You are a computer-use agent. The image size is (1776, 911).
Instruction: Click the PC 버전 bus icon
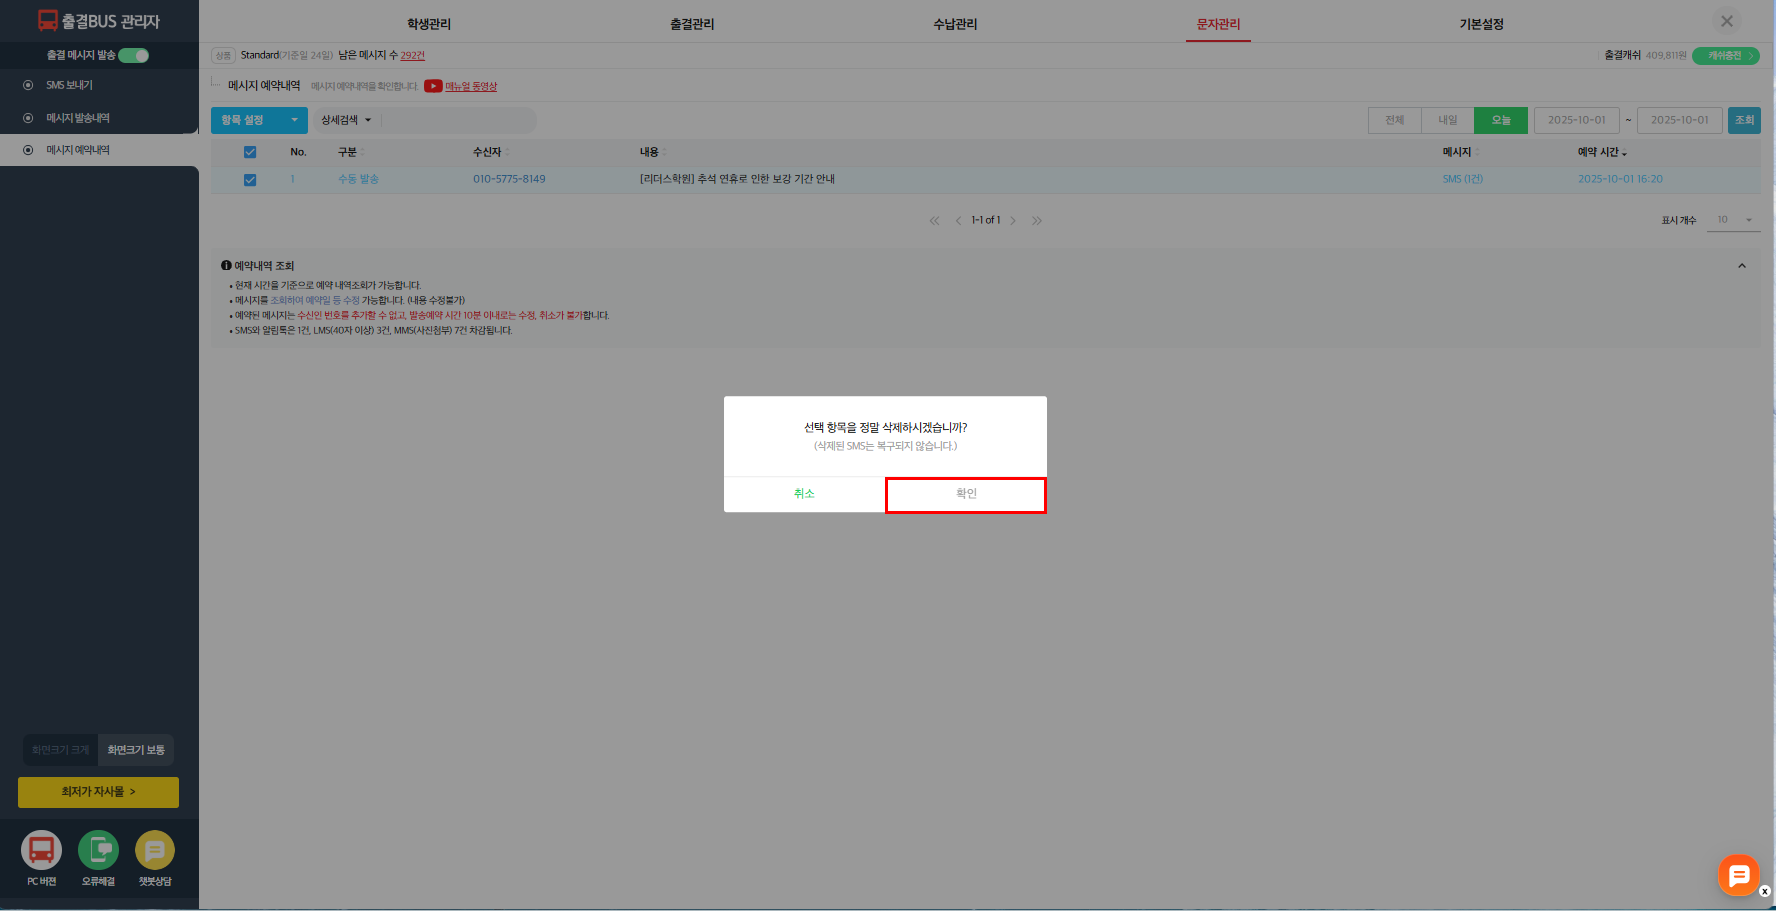point(41,851)
